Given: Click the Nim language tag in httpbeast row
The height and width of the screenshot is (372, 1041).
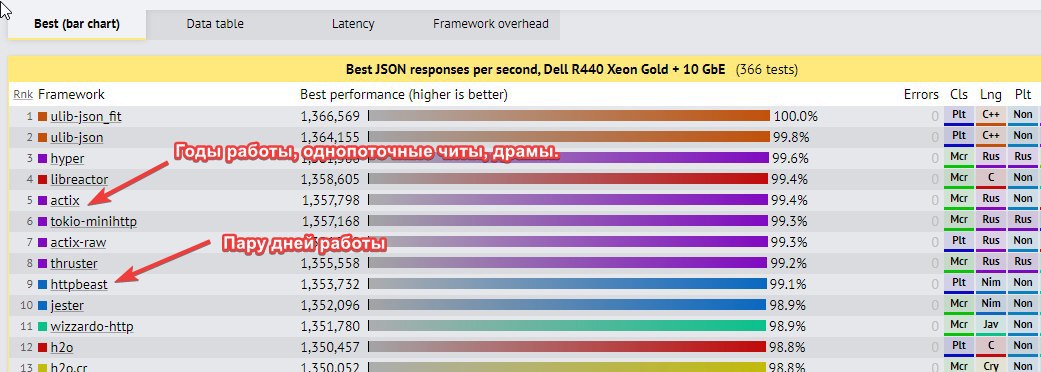Looking at the screenshot, I should point(991,284).
